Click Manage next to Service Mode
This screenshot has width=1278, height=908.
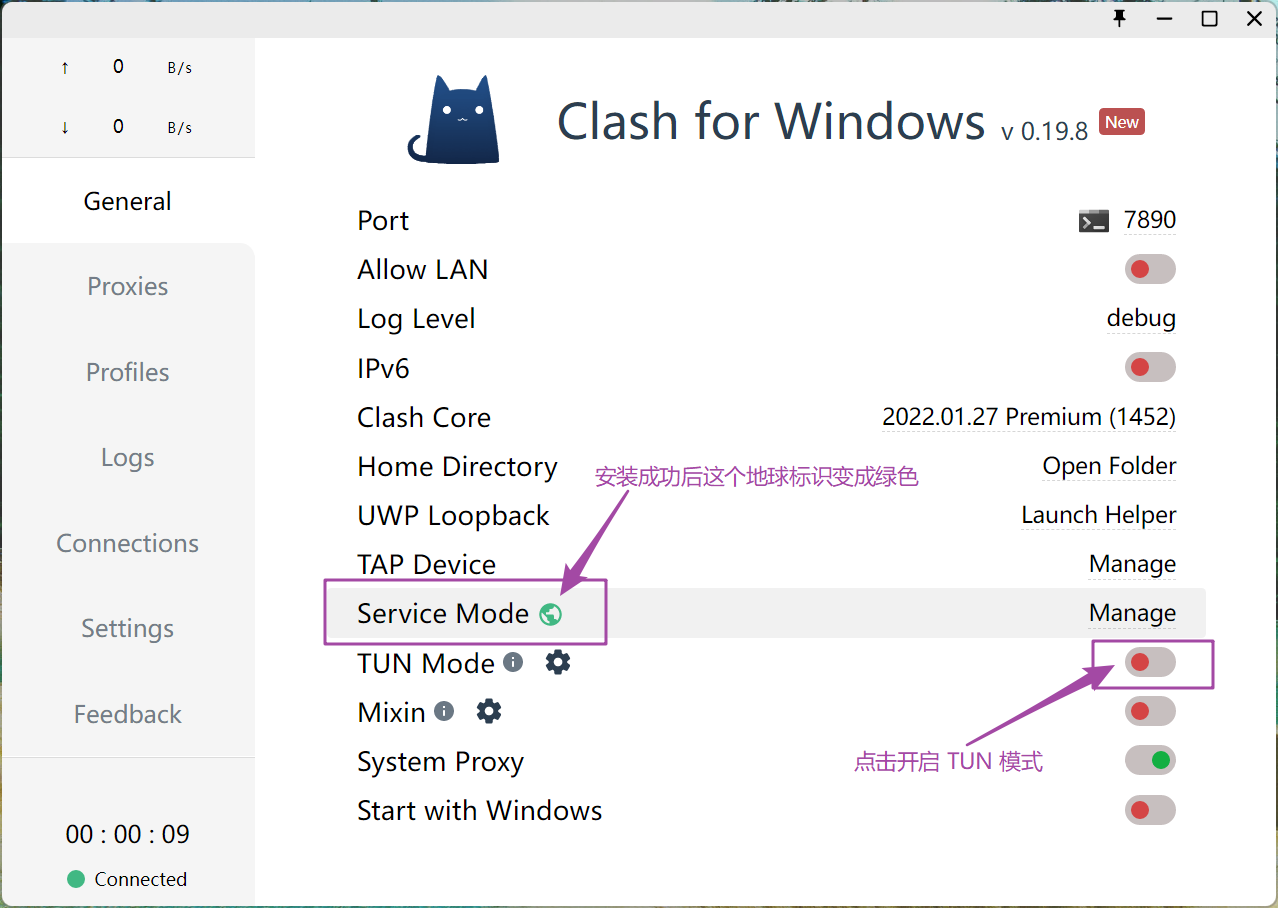point(1132,613)
